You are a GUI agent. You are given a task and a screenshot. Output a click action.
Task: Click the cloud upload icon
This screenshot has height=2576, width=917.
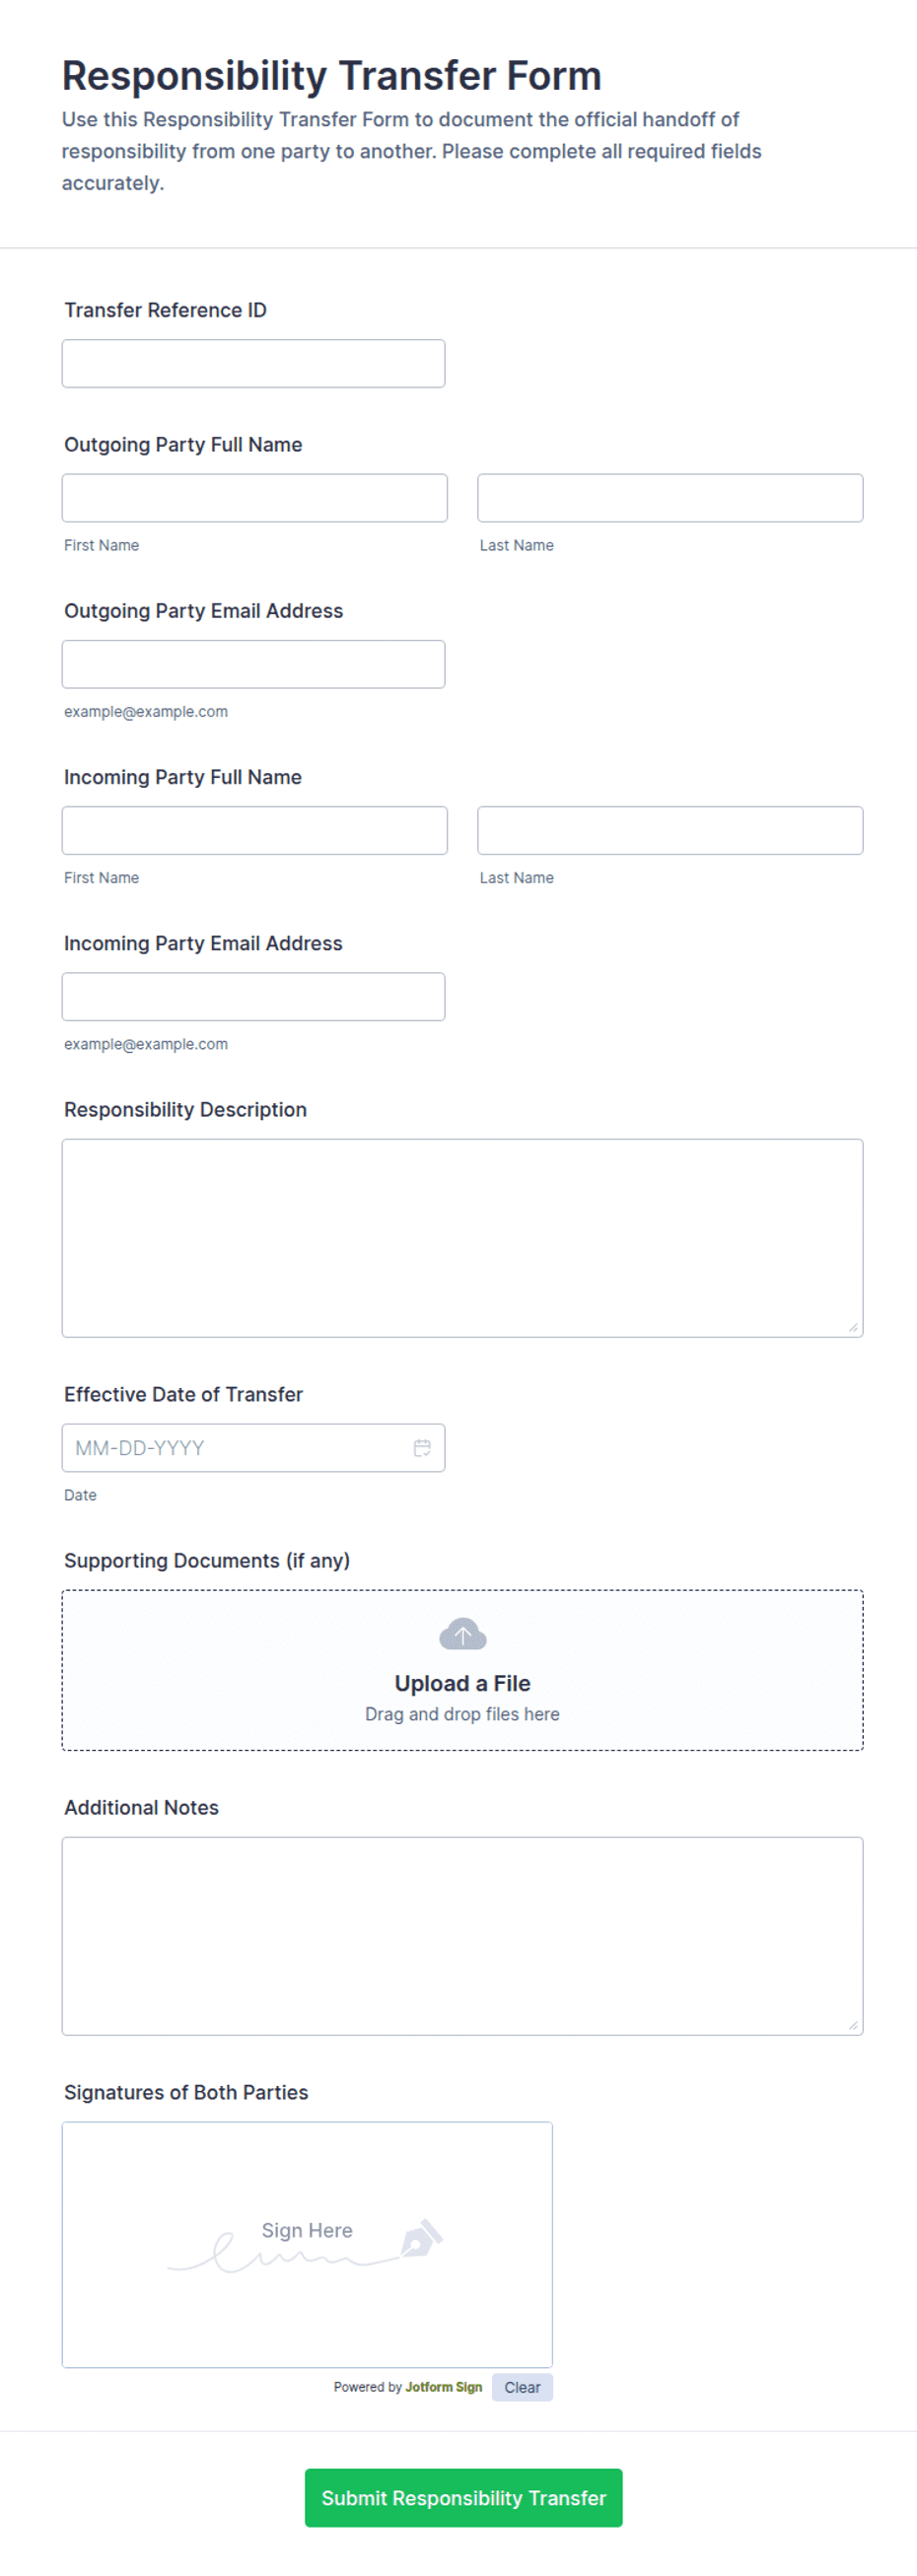[x=462, y=1634]
